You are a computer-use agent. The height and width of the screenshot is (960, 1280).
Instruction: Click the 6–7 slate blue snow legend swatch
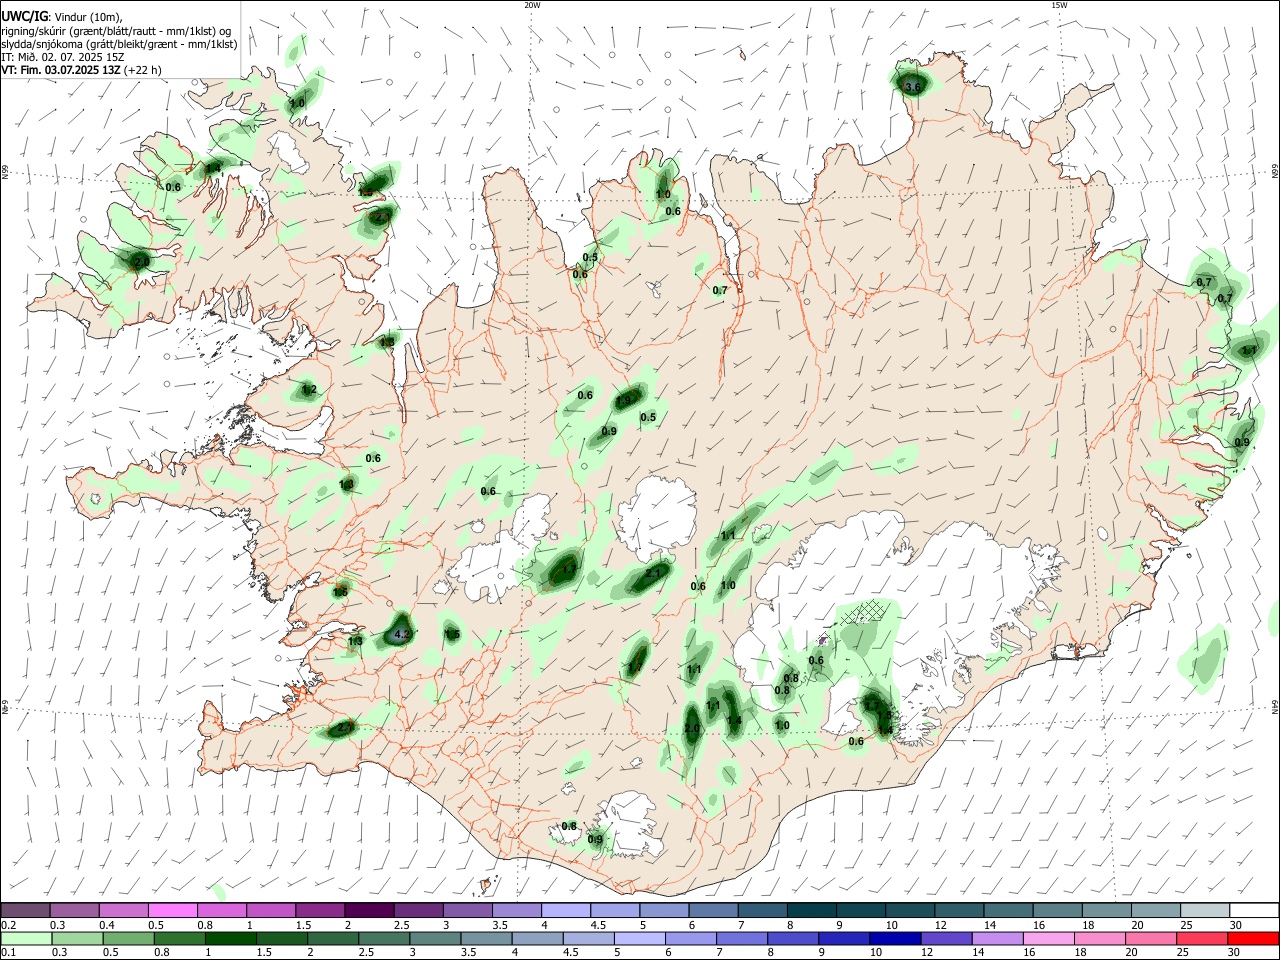coord(713,911)
